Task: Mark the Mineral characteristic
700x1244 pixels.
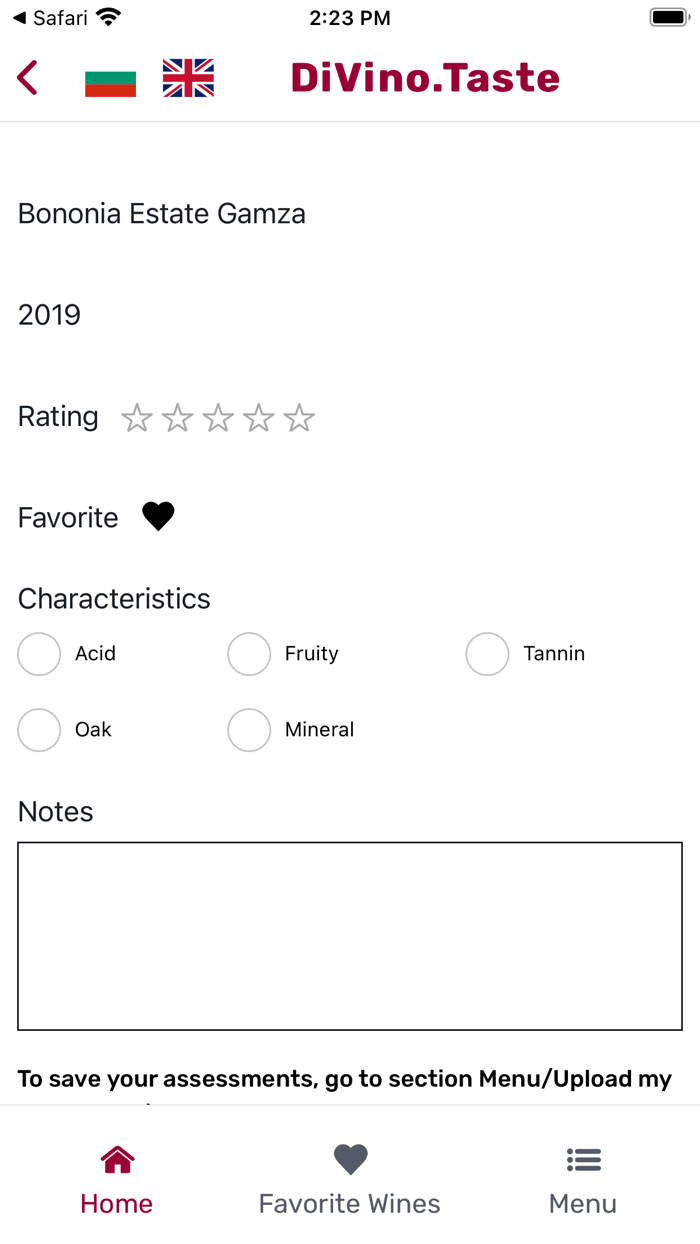Action: coord(249,730)
